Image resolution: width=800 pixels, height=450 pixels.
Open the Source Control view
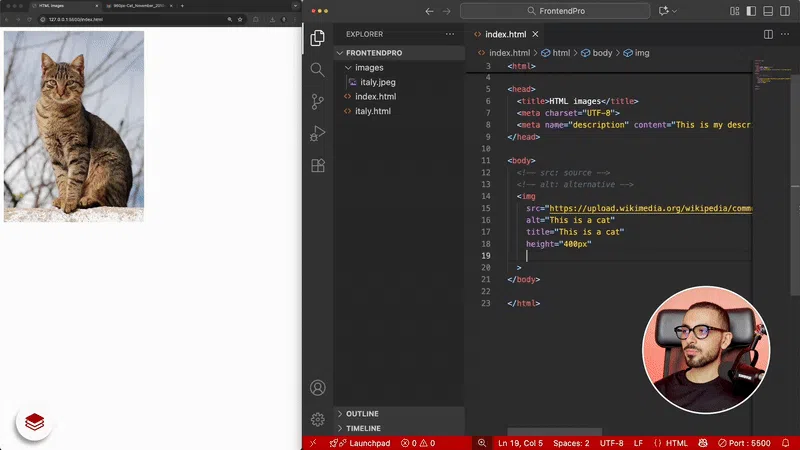[318, 101]
